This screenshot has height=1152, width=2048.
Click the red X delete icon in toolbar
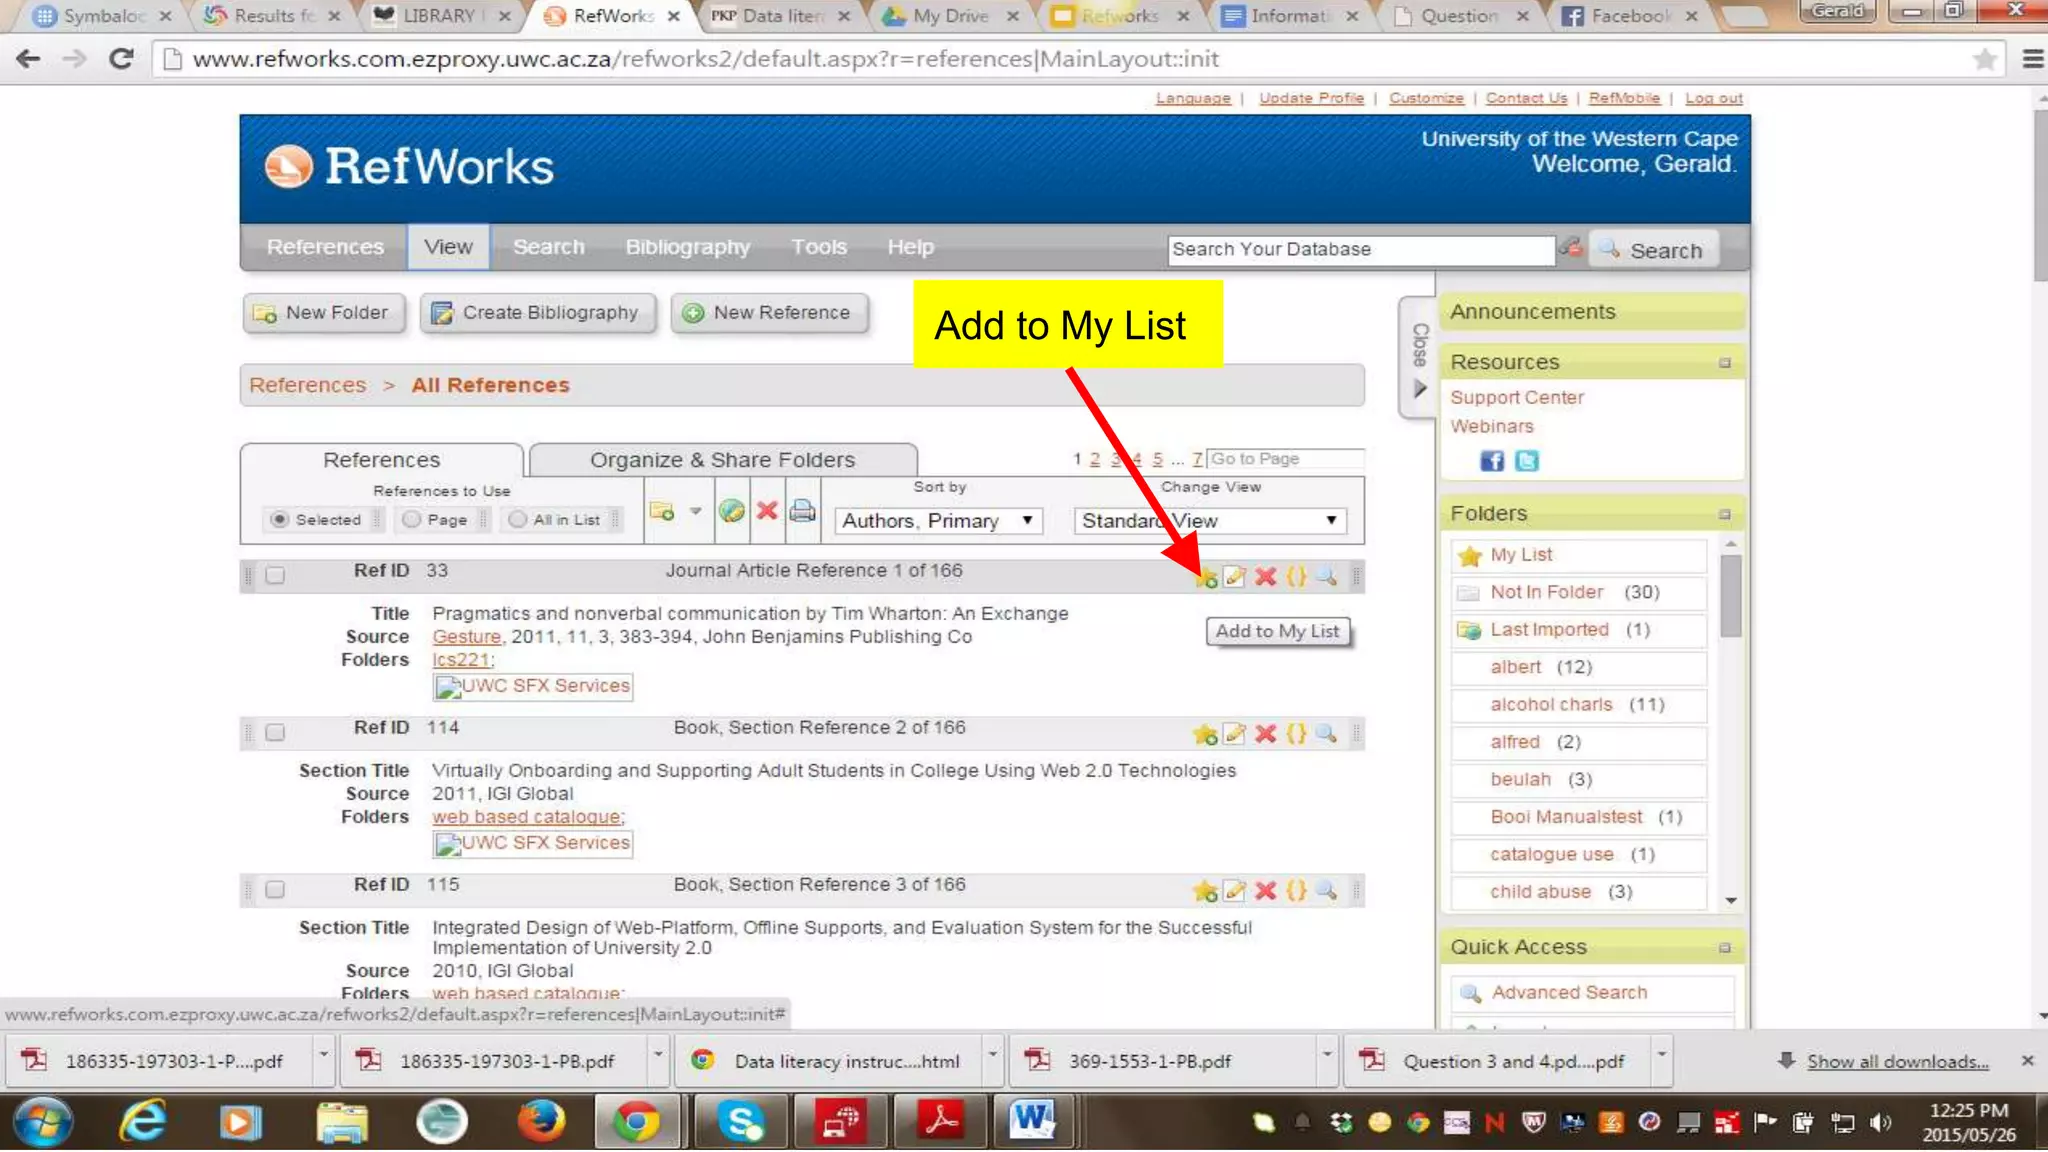(x=767, y=512)
